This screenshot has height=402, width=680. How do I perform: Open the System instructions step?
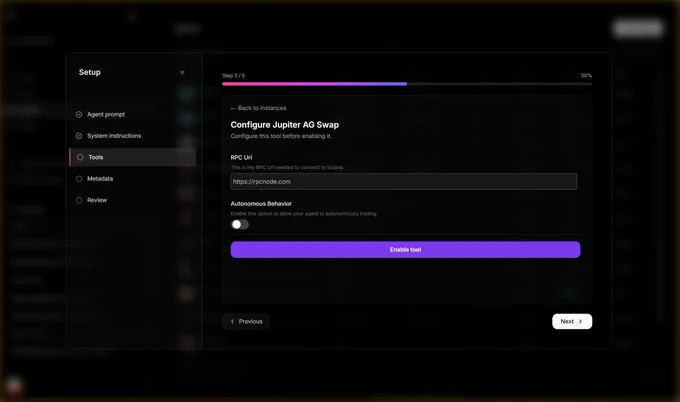pos(114,136)
